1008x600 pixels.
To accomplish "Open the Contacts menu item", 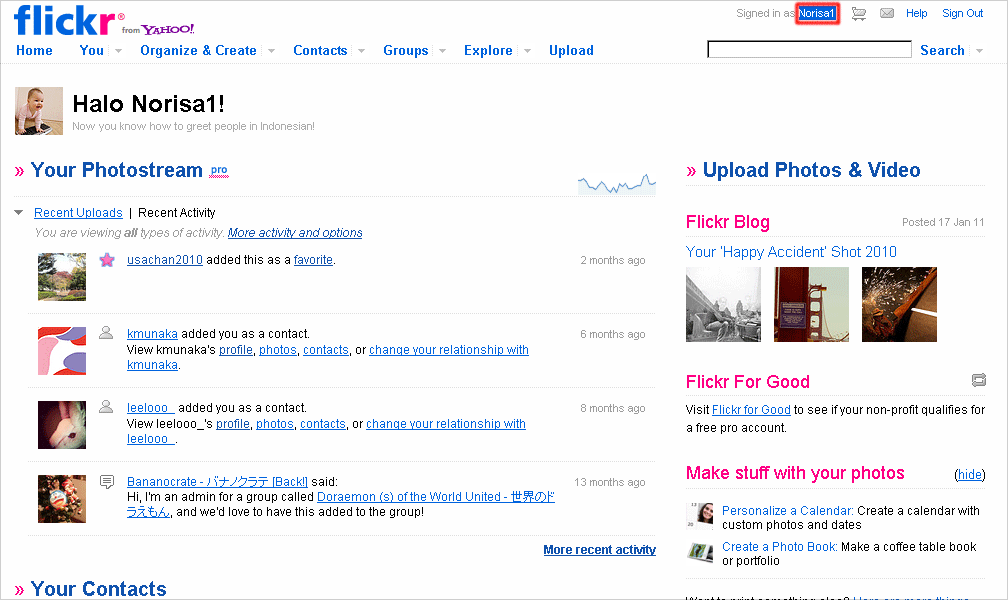I will click(x=320, y=50).
